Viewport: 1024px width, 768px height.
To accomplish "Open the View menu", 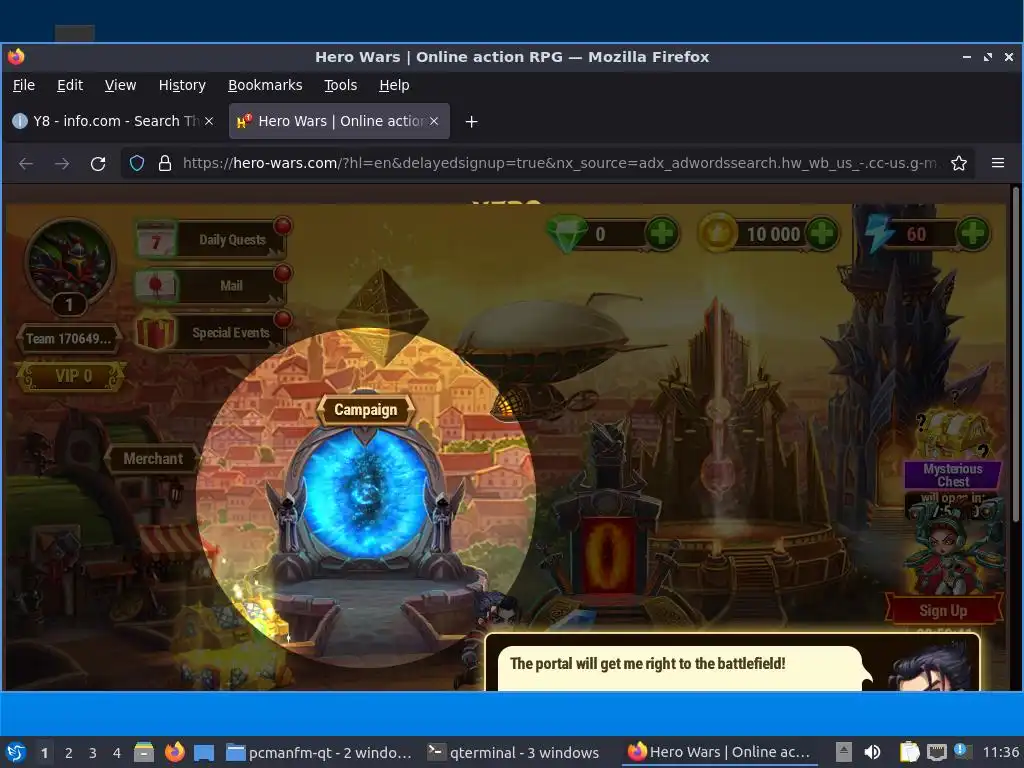I will 120,85.
